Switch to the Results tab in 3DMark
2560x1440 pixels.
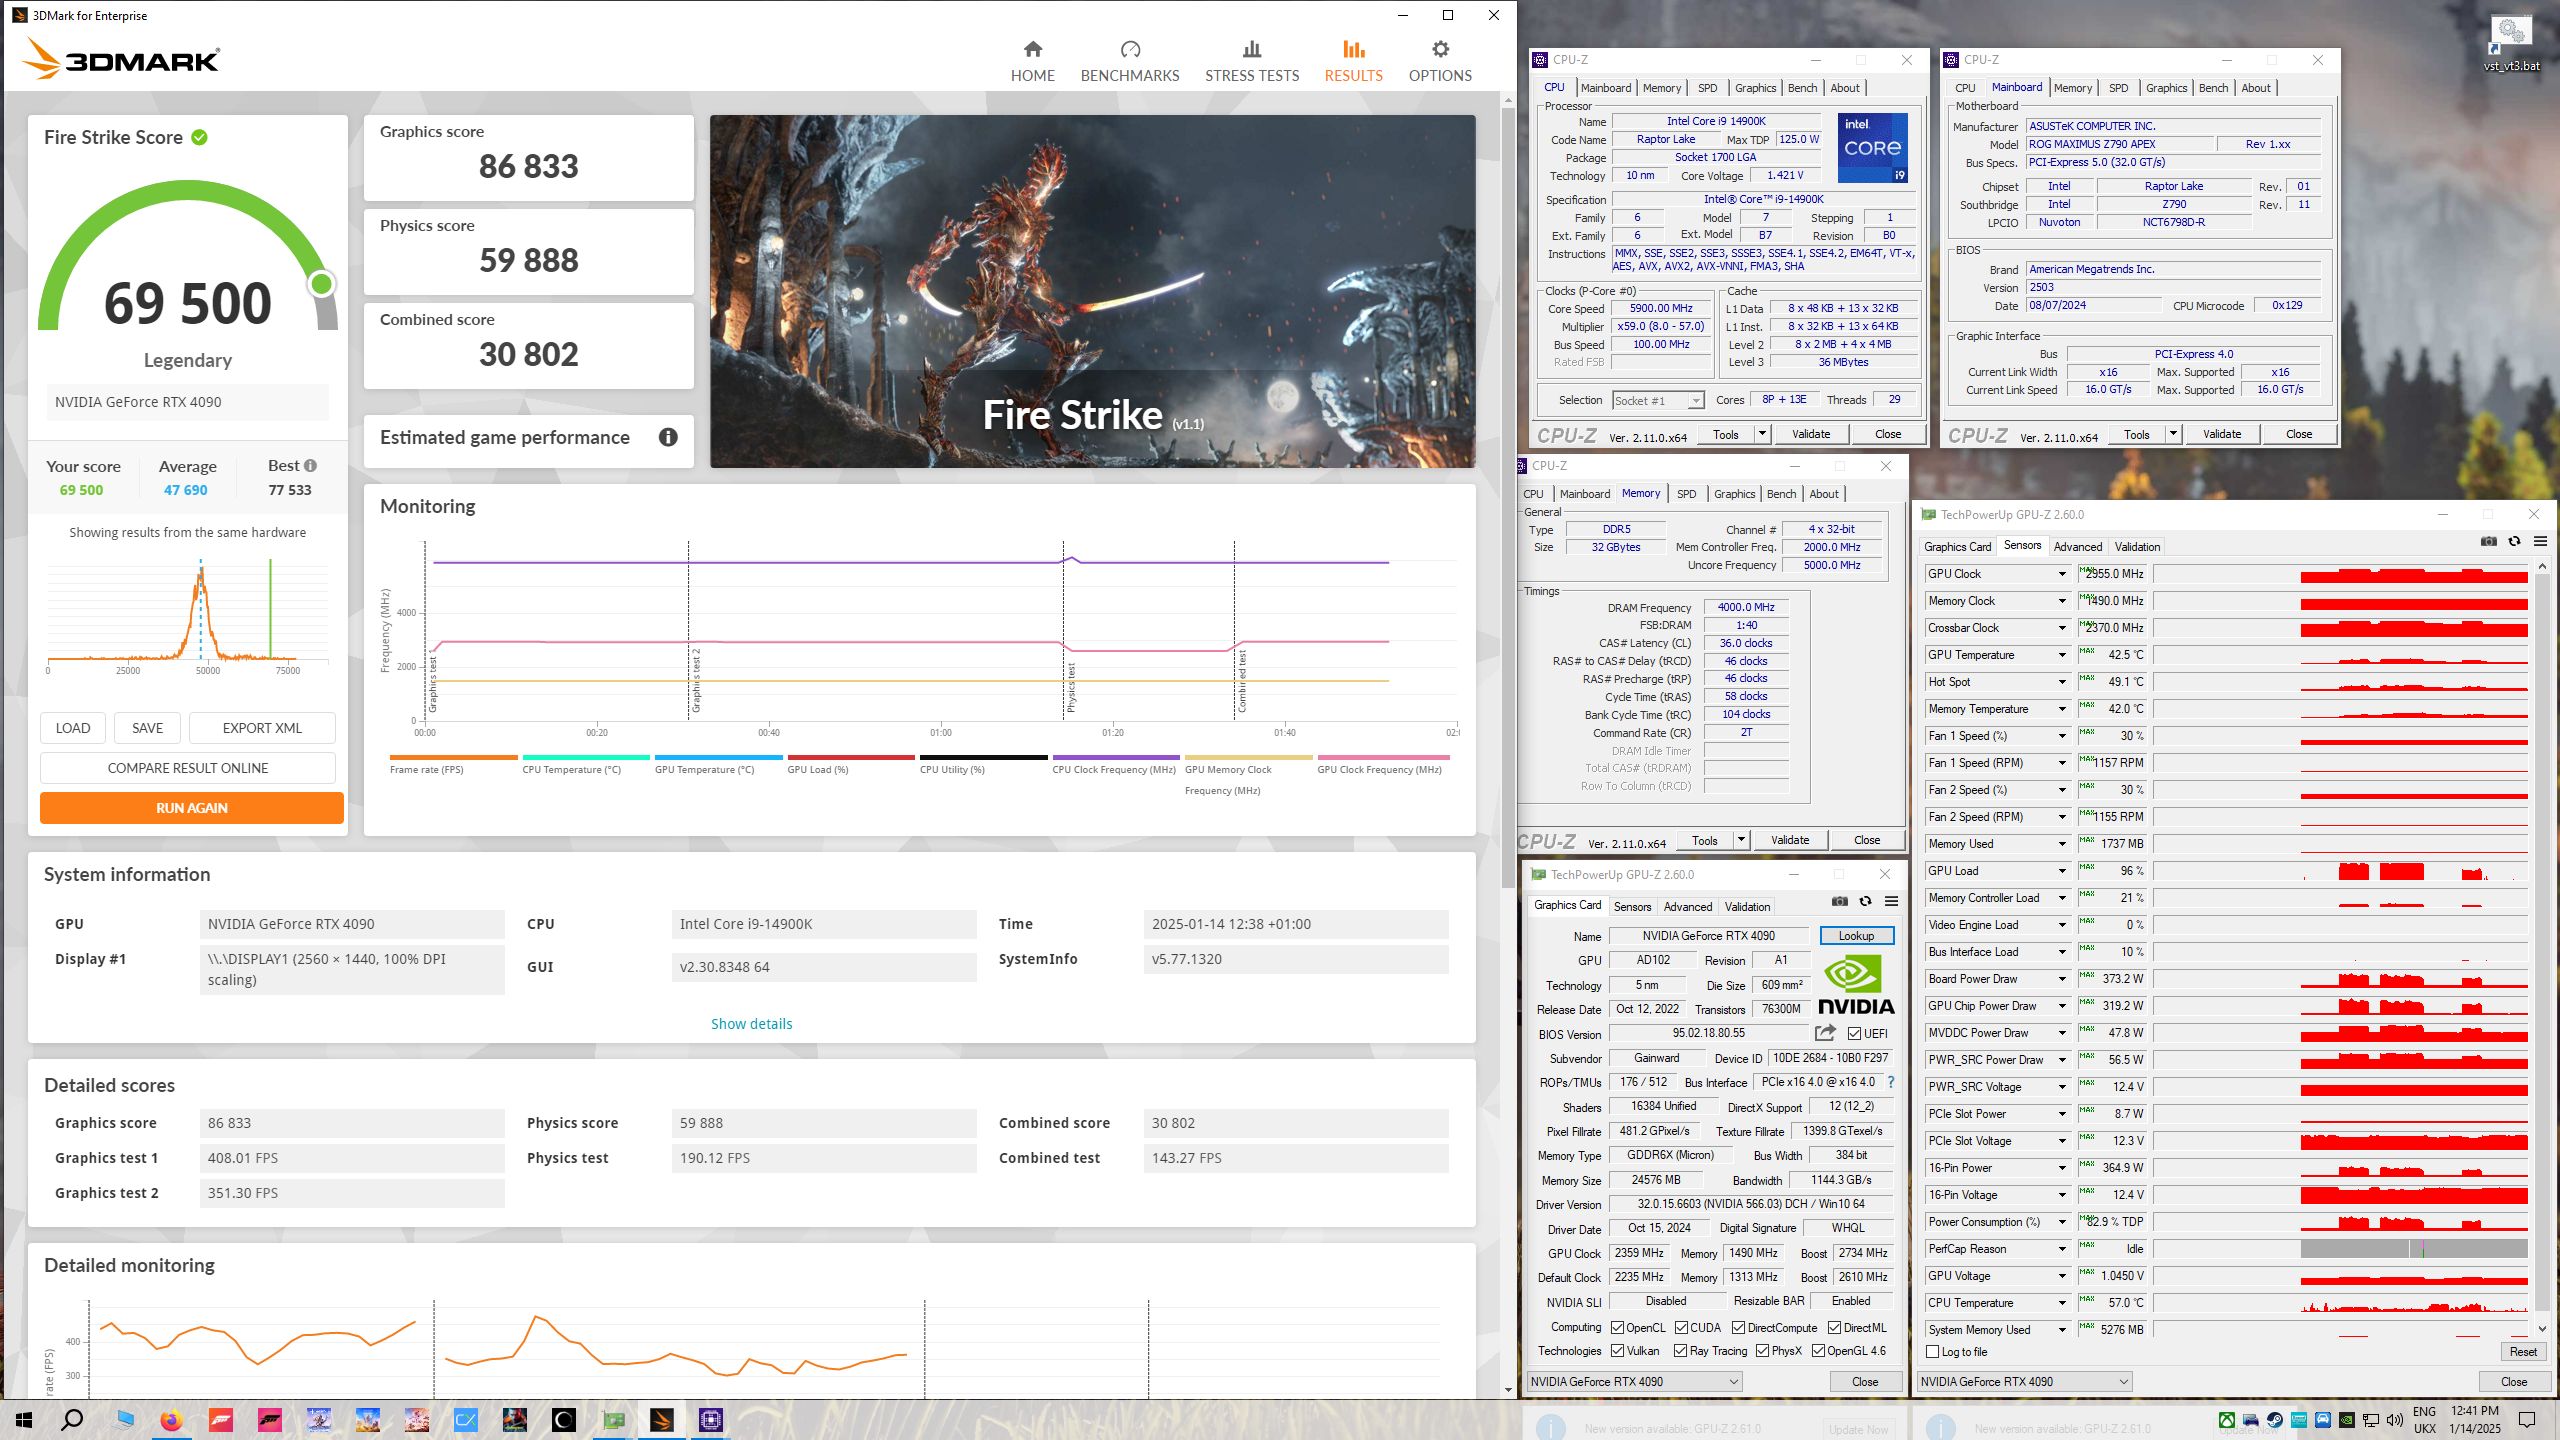tap(1353, 60)
